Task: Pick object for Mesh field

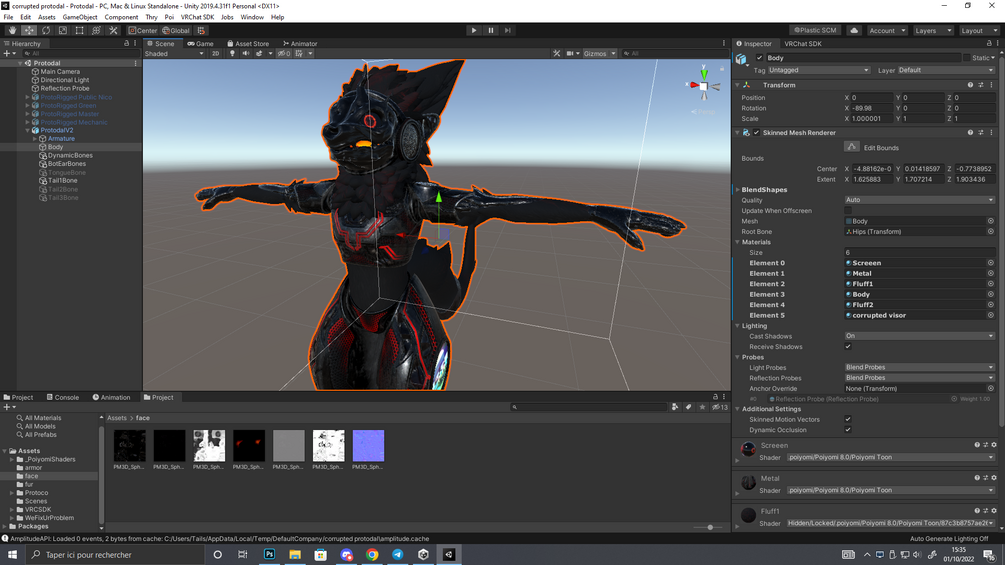Action: click(990, 221)
